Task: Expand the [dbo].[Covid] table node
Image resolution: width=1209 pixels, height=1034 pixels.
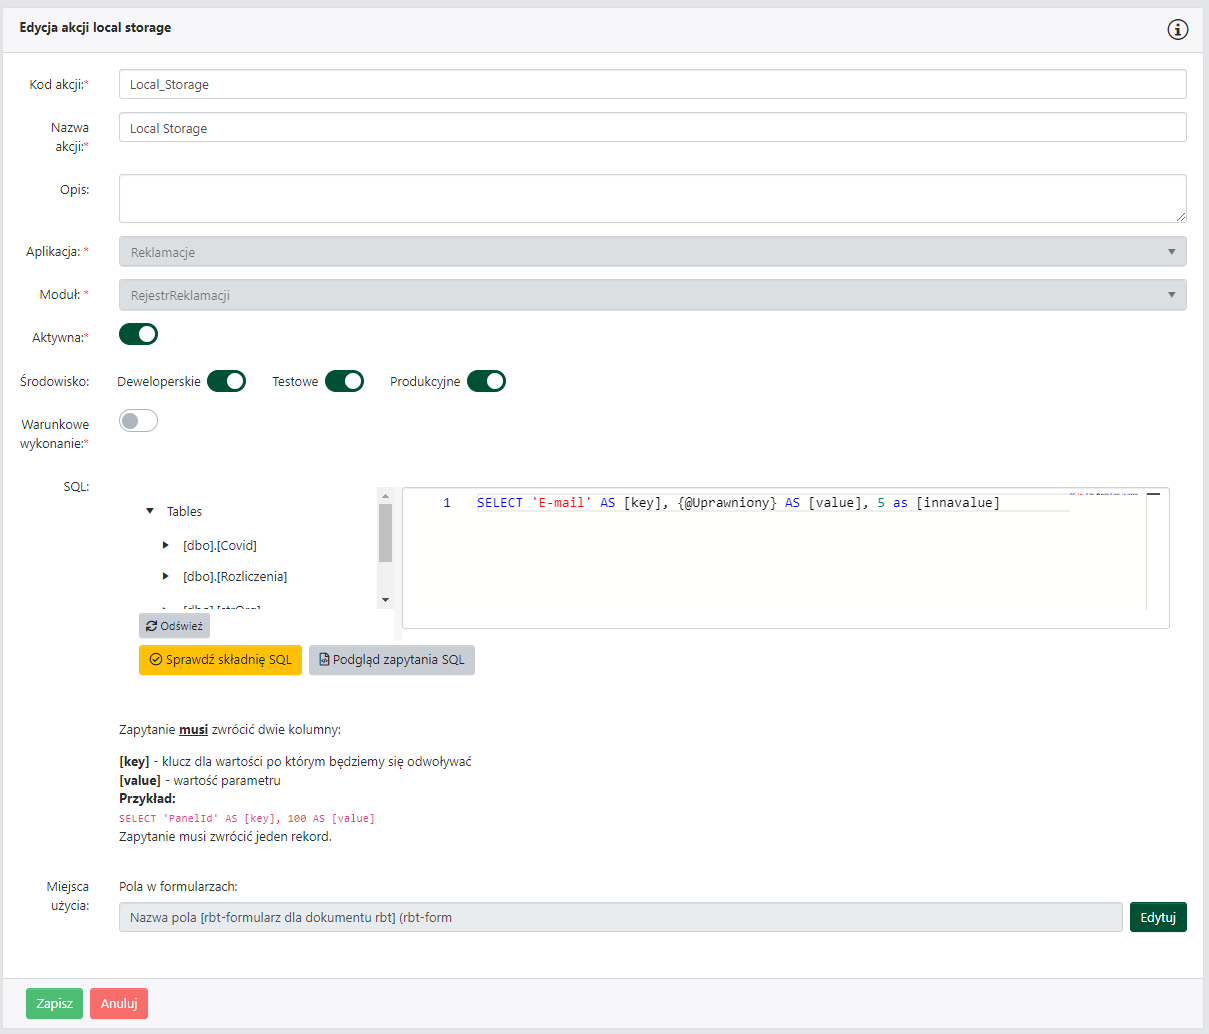Action: 166,545
